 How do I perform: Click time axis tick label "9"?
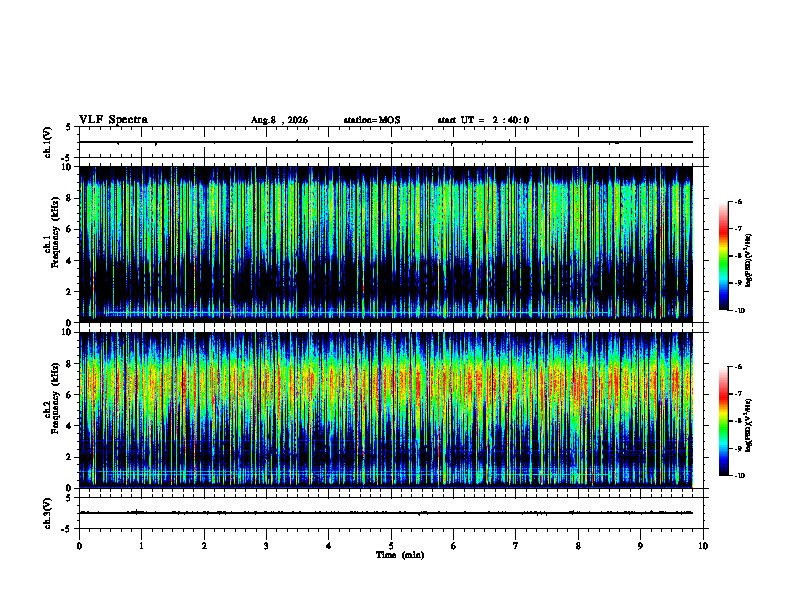[x=640, y=546]
